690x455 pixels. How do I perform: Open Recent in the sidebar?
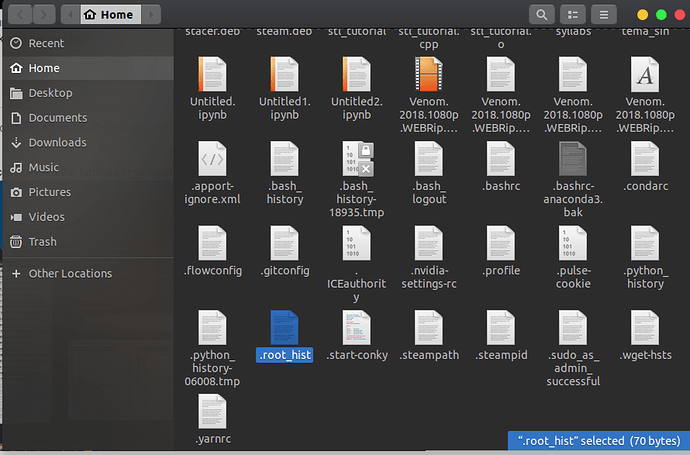[x=46, y=43]
